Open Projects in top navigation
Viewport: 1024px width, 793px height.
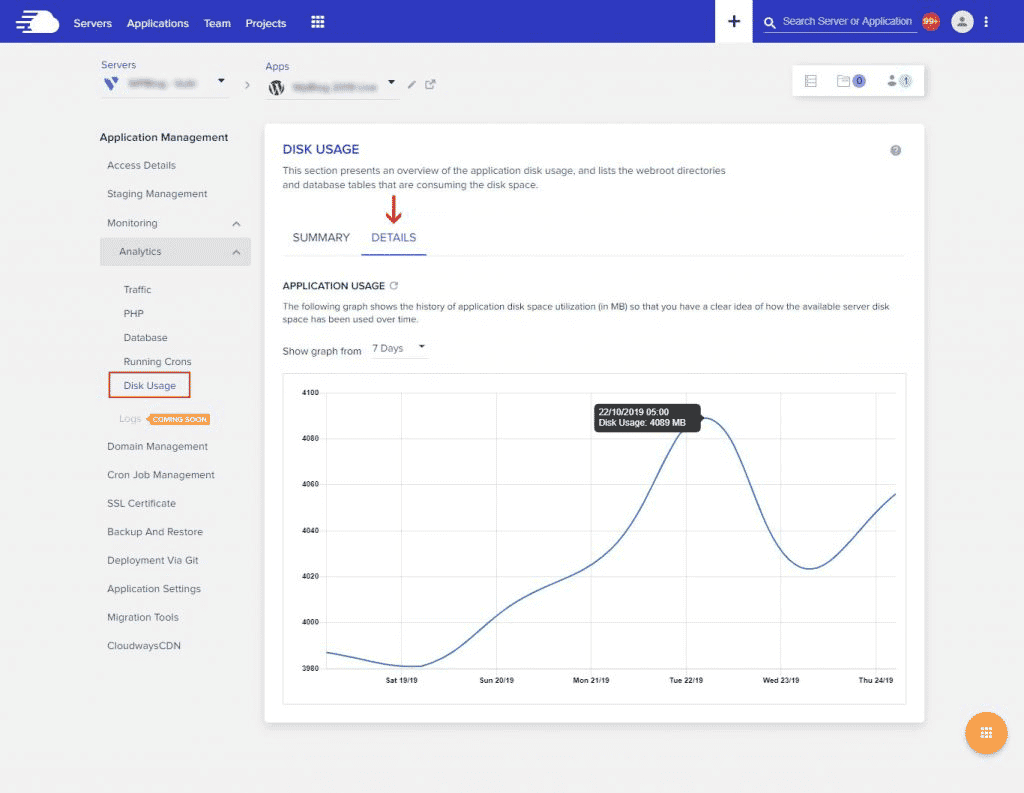click(x=265, y=23)
